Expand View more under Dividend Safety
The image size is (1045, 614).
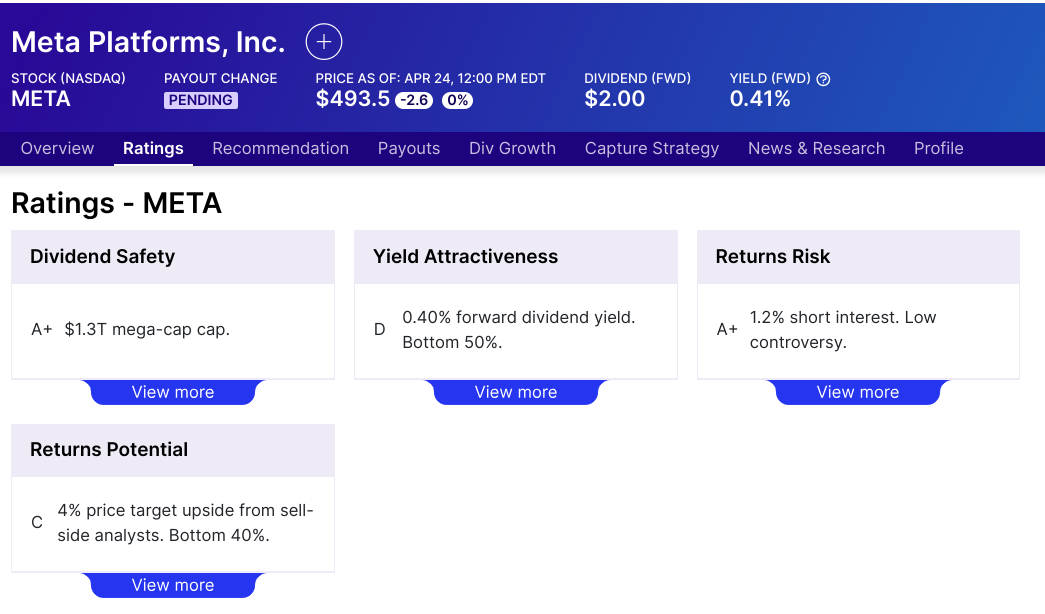coord(173,392)
